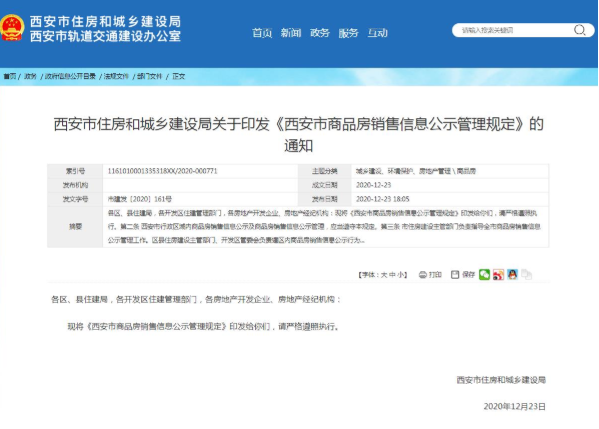
Task: Click the search magnifier icon
Action: (x=580, y=30)
